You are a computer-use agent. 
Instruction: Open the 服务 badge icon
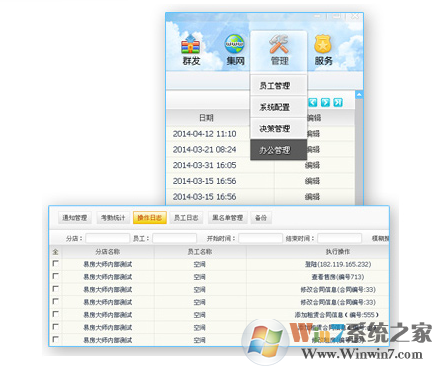pyautogui.click(x=323, y=50)
